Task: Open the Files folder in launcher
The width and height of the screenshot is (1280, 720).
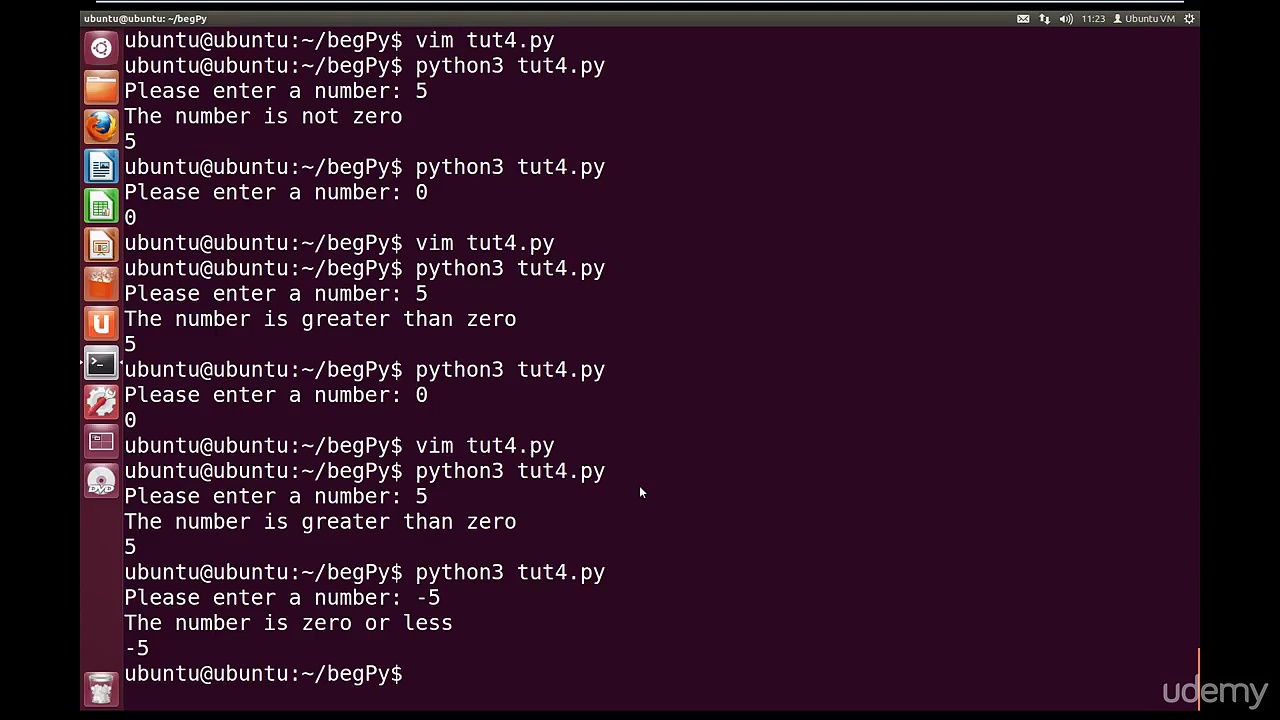Action: (101, 88)
